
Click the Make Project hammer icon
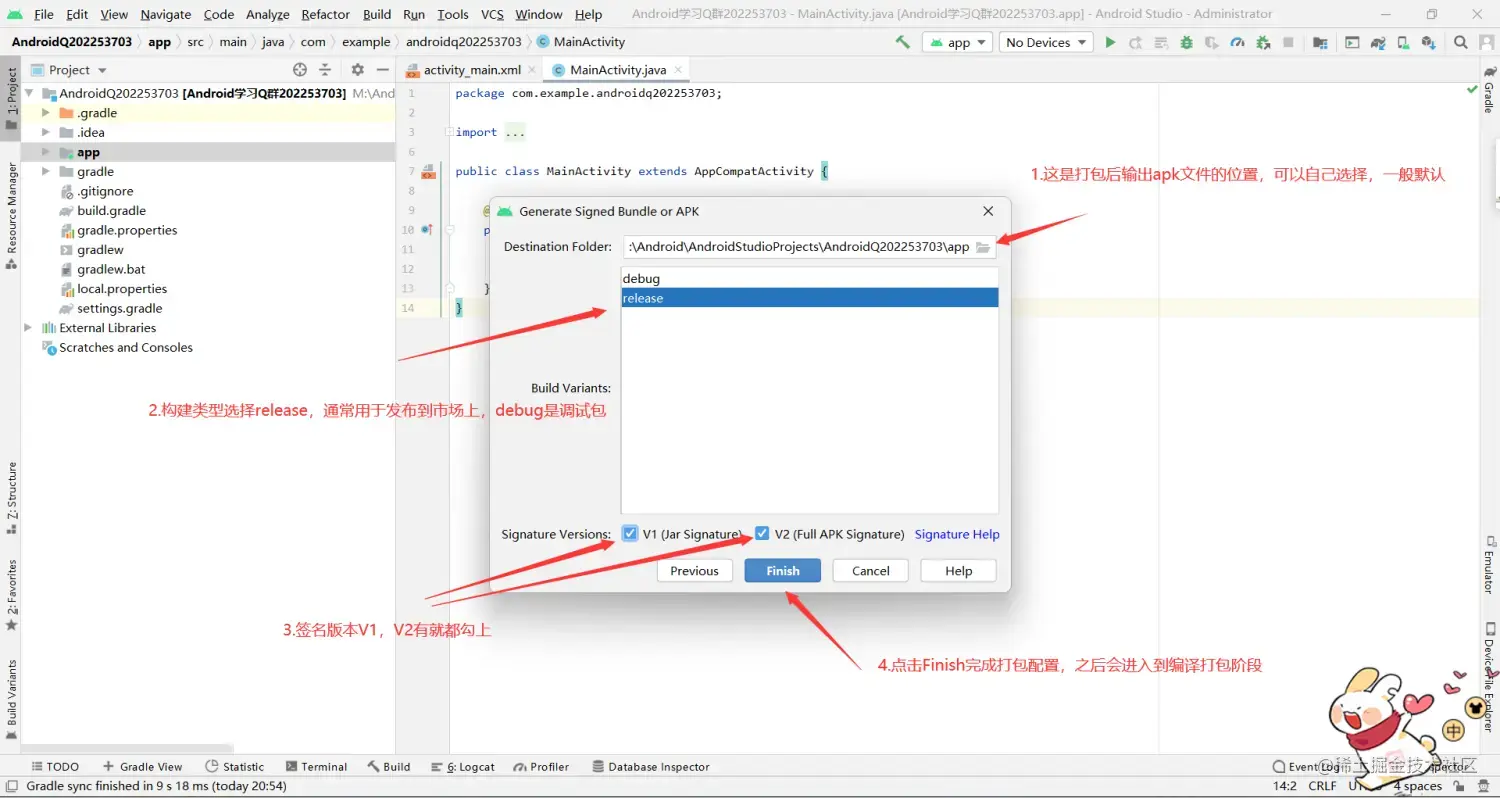coord(903,42)
